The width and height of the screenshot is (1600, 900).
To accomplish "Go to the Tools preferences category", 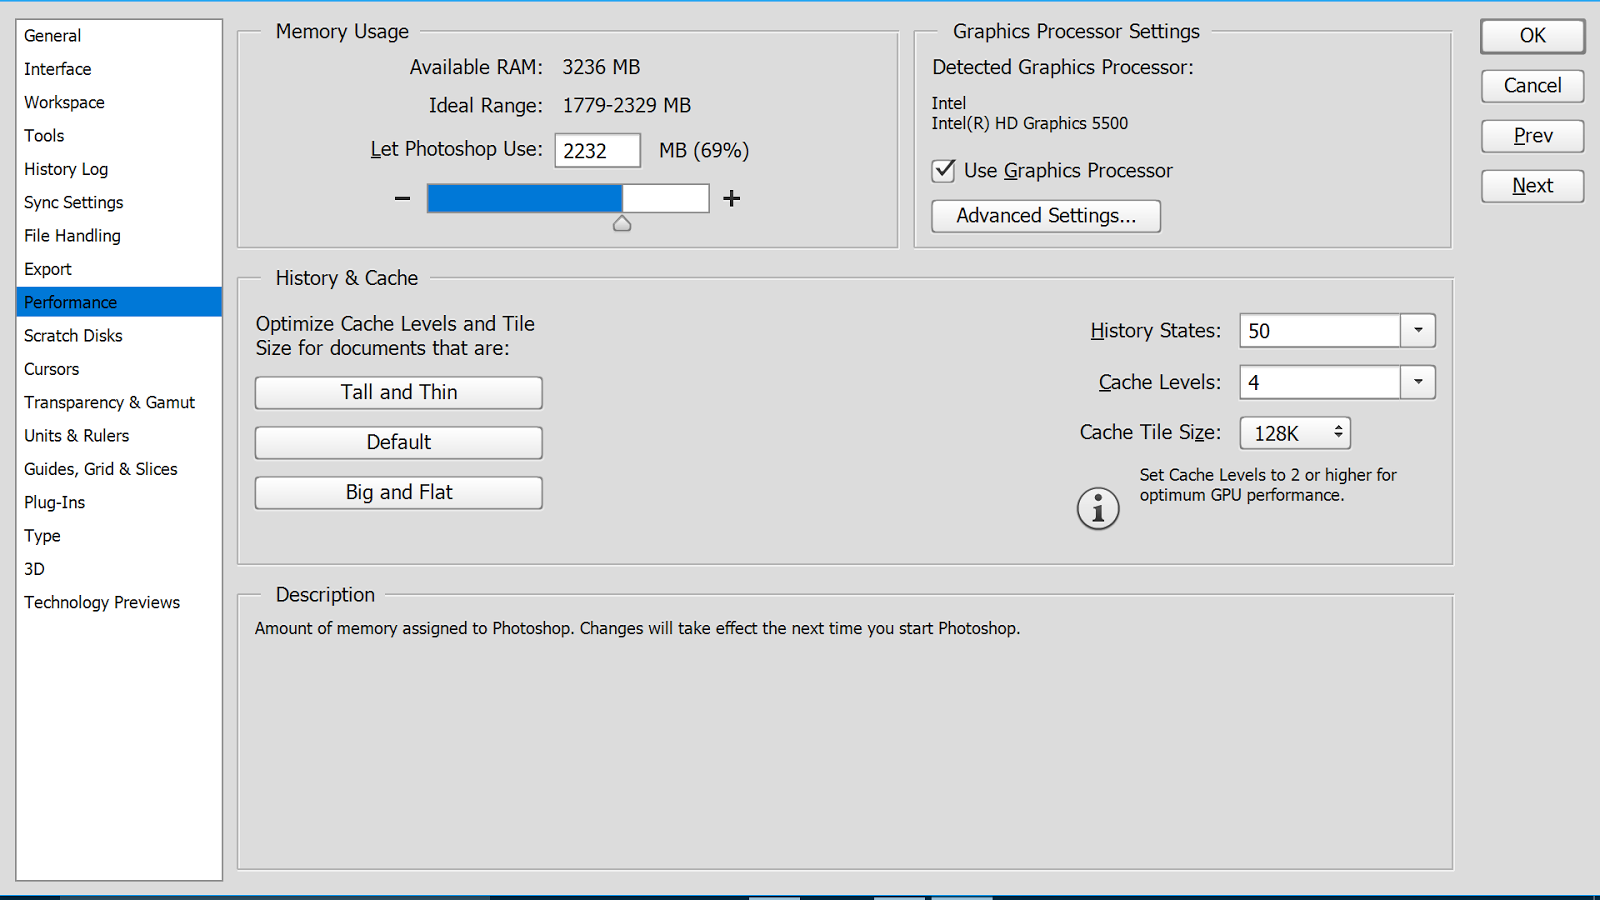I will 119,136.
